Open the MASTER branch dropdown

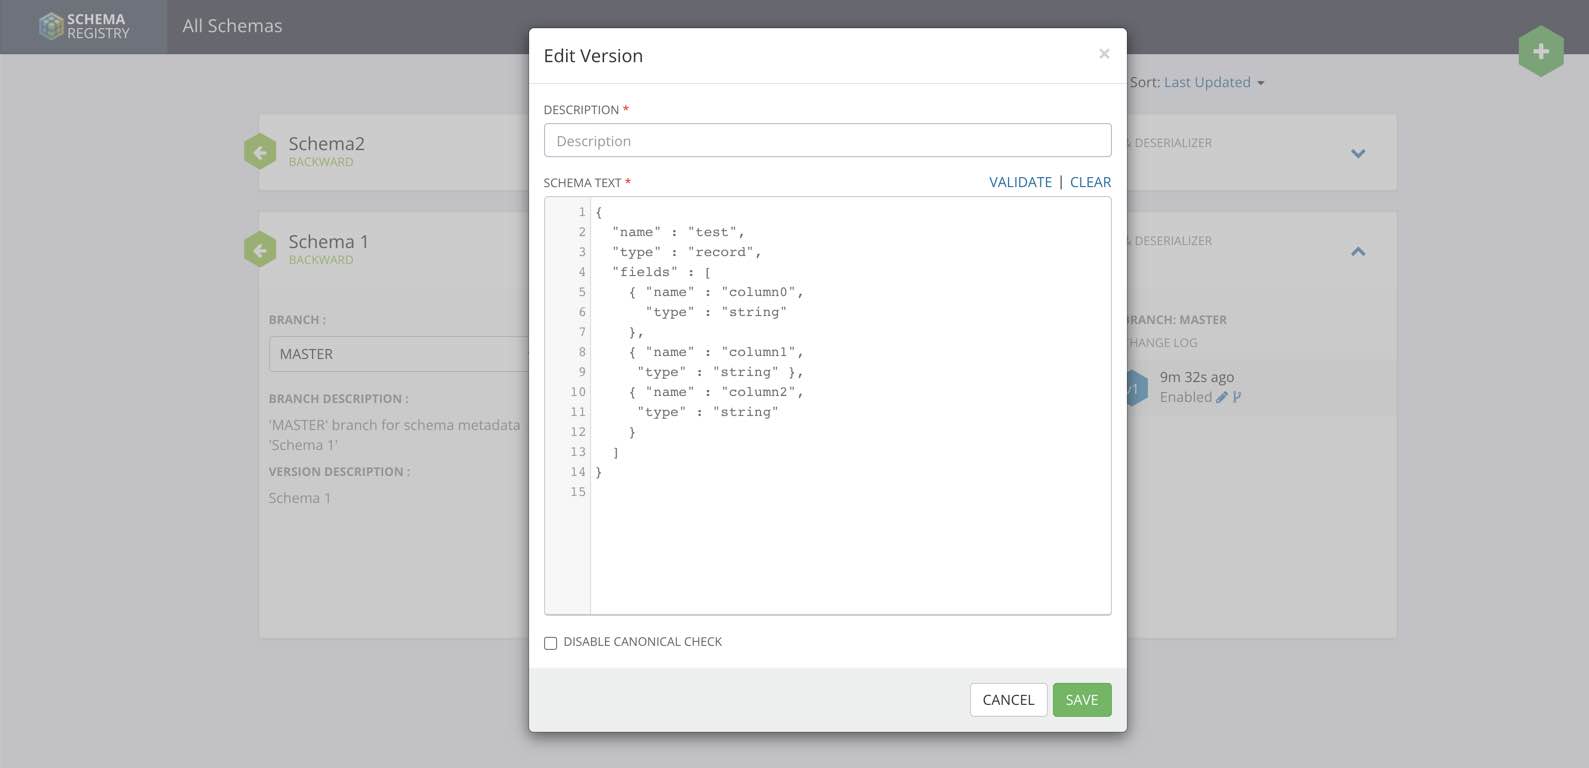(400, 354)
